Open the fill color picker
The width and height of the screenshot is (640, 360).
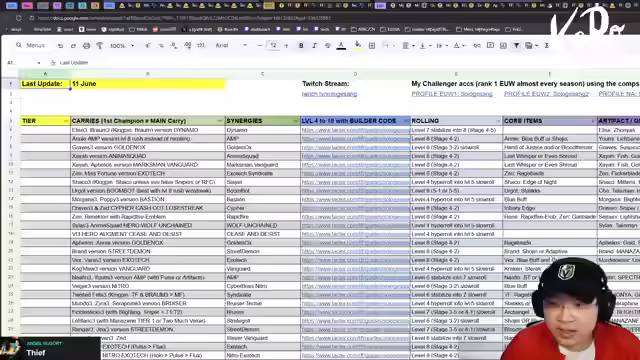tap(358, 46)
